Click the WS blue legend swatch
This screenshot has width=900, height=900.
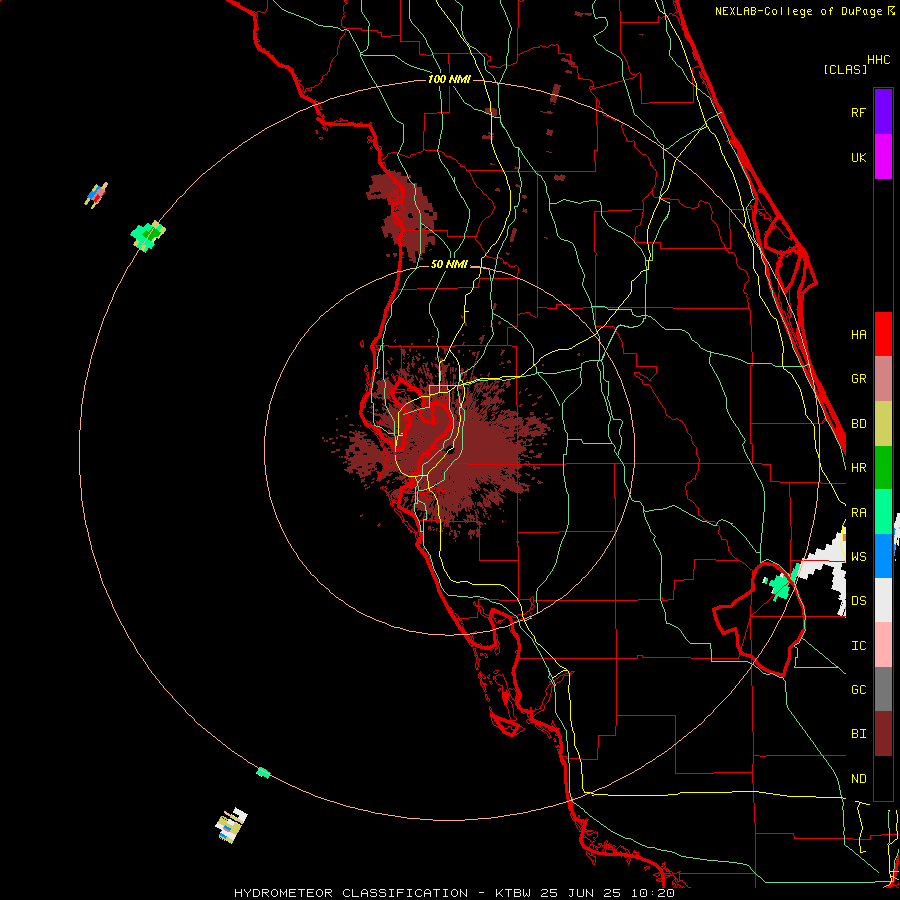[883, 556]
